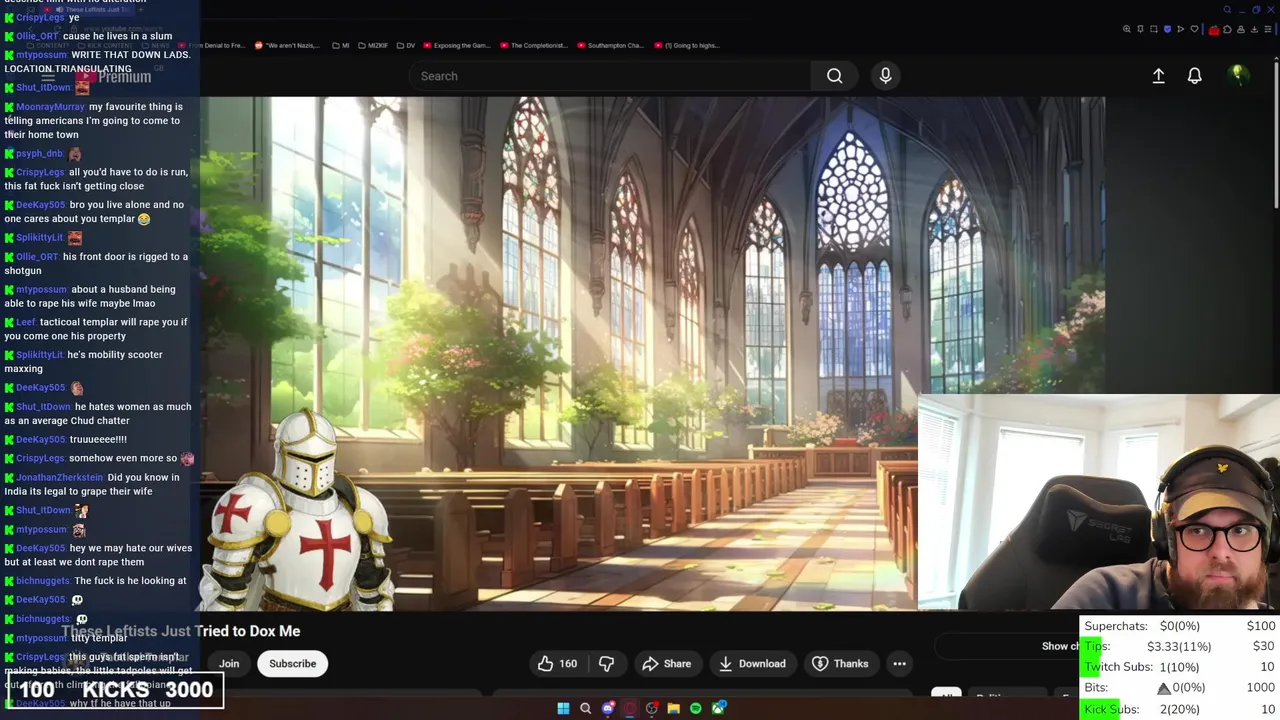Image resolution: width=1280 pixels, height=720 pixels.
Task: Open YouTube notifications bell
Action: (x=1194, y=76)
